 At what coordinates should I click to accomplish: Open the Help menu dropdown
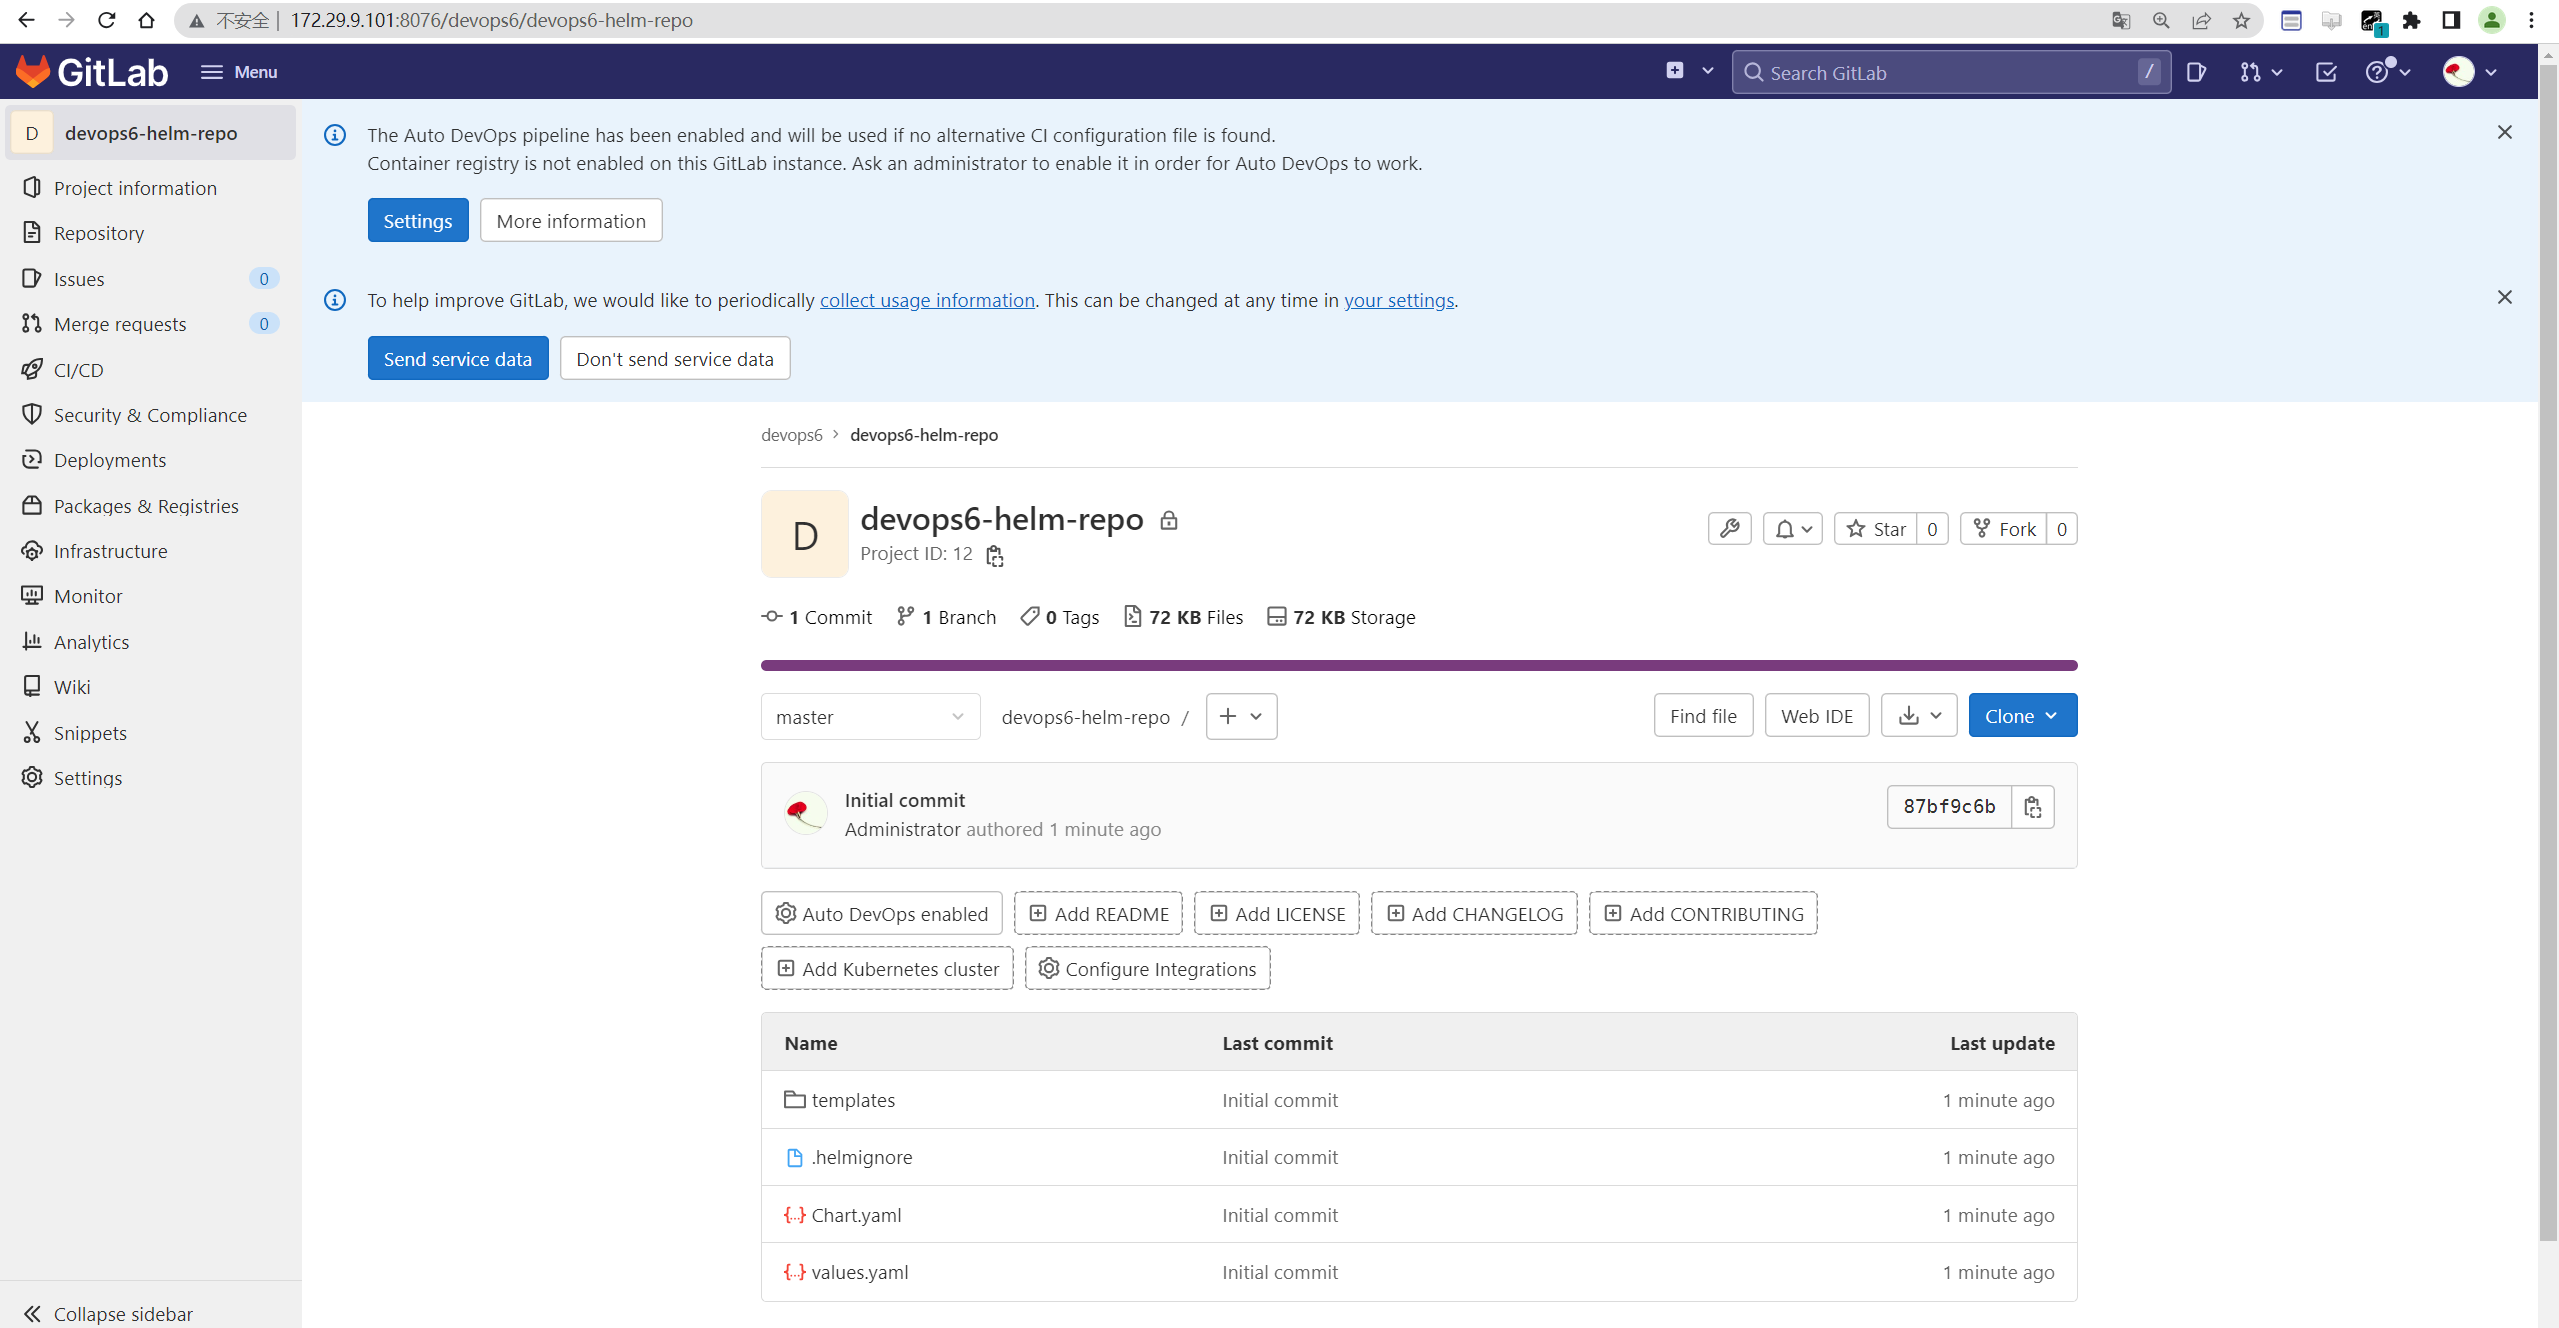click(x=2389, y=72)
